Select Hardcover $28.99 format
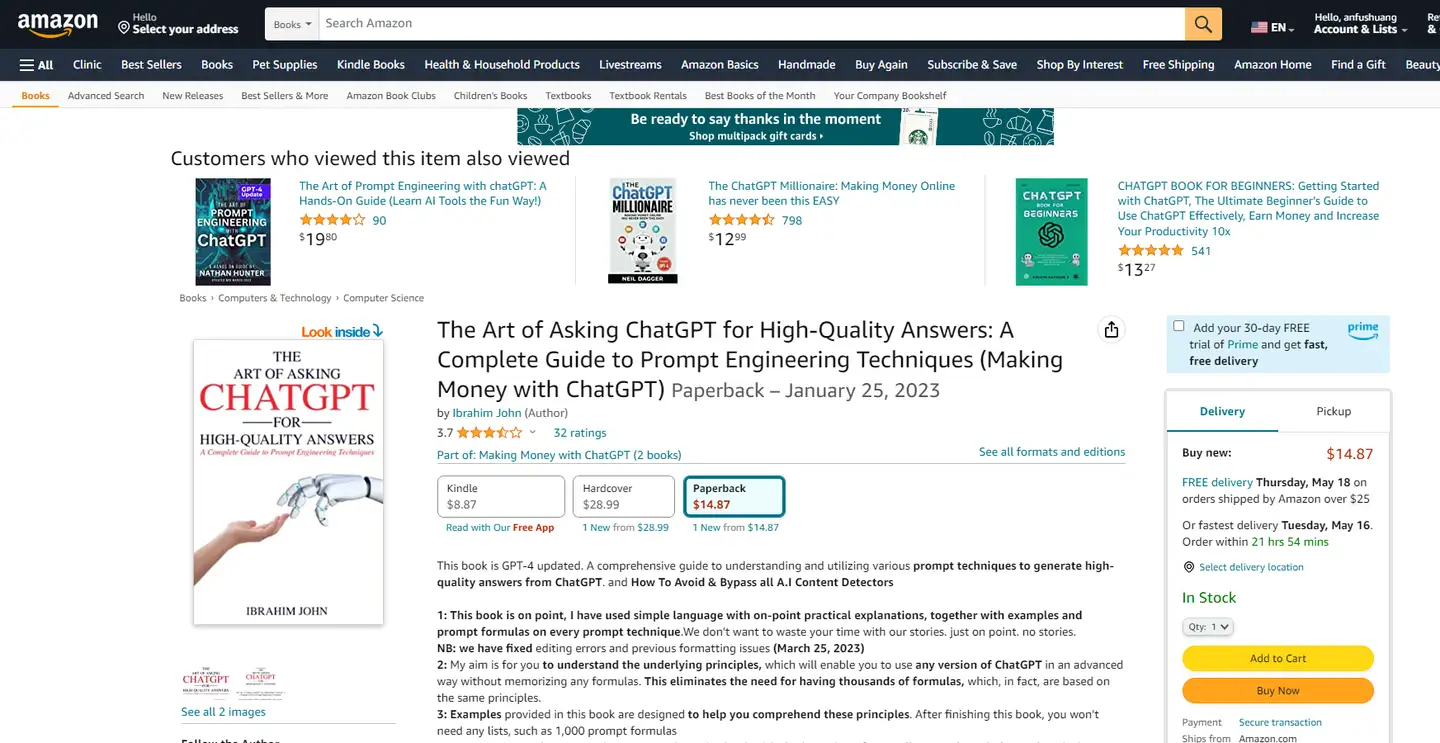Screen dimensions: 1440x743 [x=624, y=496]
